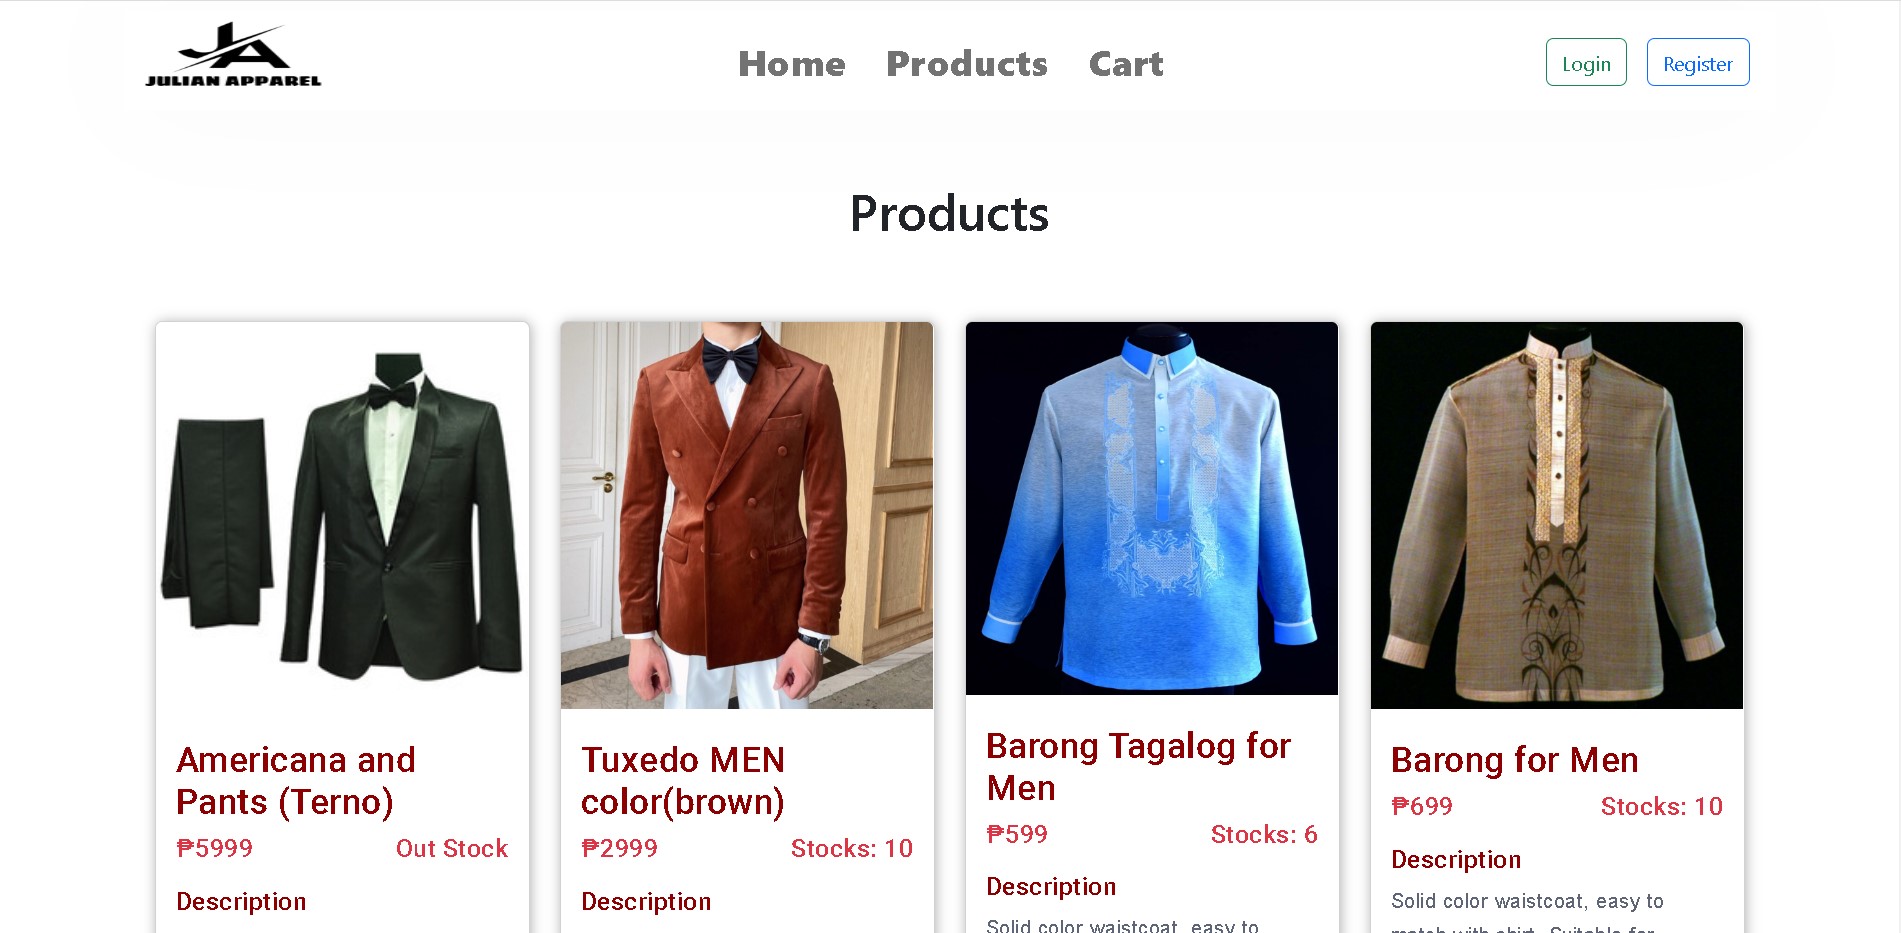Select the Tuxedo MEN color(brown) title
This screenshot has height=933, width=1901.
coord(683,781)
